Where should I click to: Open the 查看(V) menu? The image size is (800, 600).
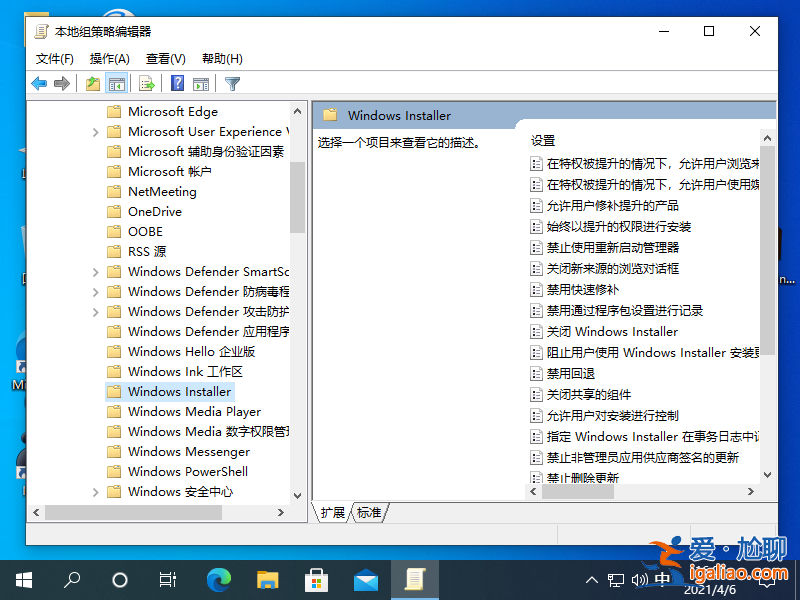[167, 58]
